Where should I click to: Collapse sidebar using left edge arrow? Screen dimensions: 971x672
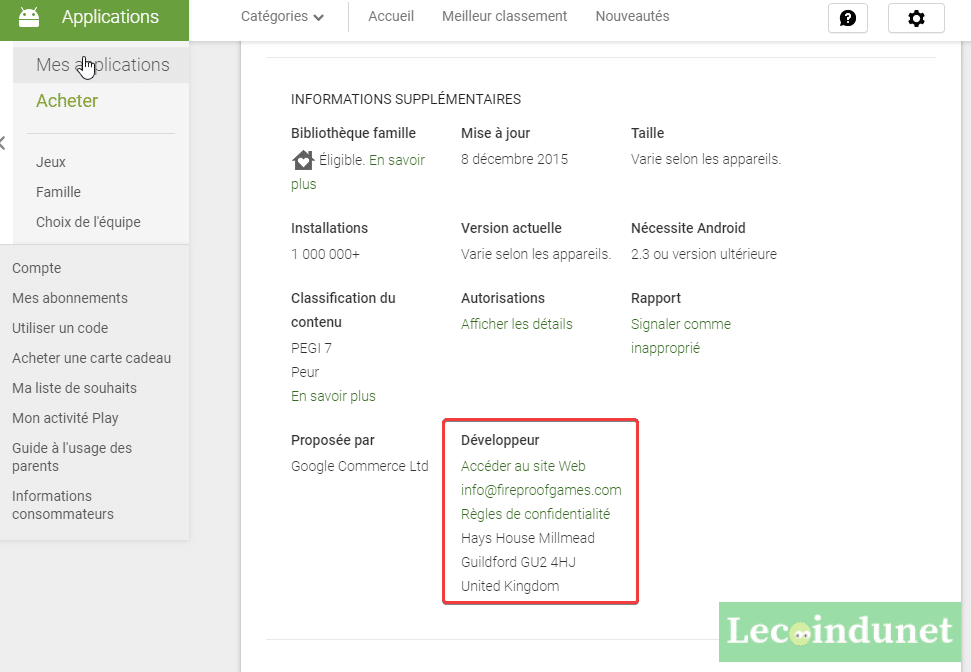pyautogui.click(x=3, y=143)
